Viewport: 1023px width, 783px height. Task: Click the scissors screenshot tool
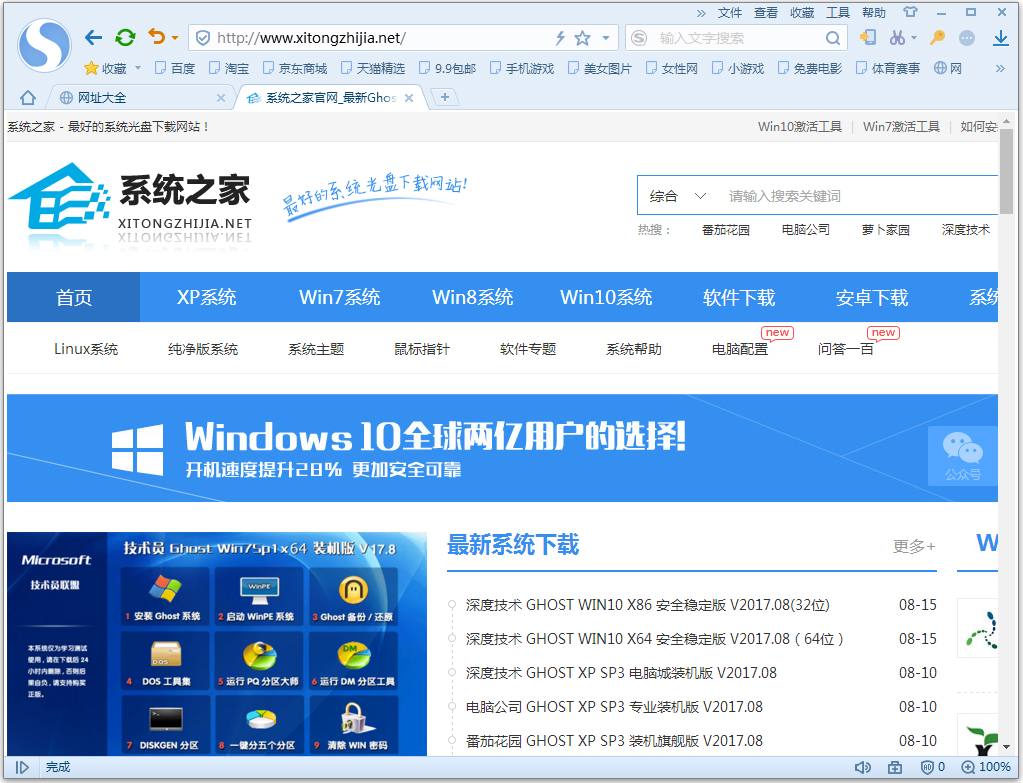[897, 37]
